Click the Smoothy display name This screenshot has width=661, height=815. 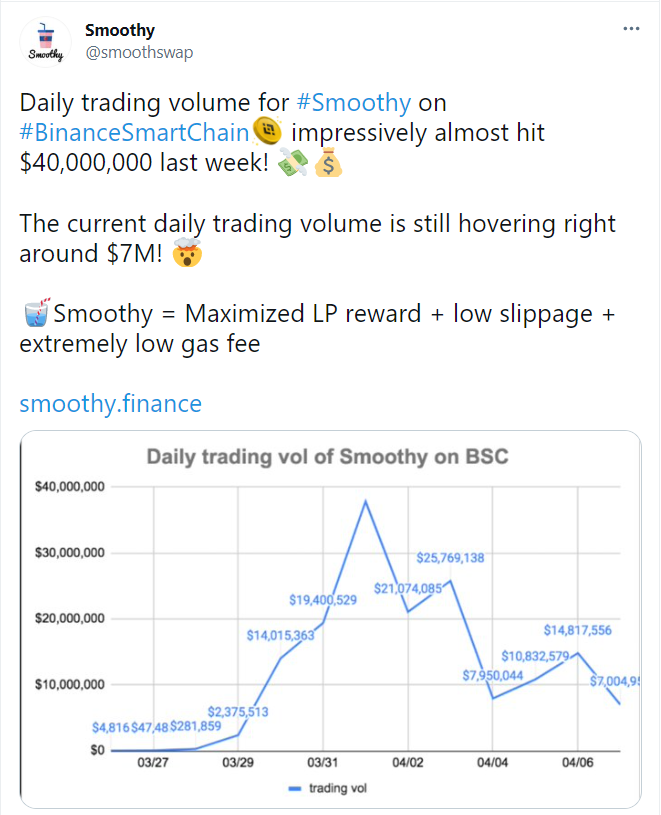tap(120, 29)
